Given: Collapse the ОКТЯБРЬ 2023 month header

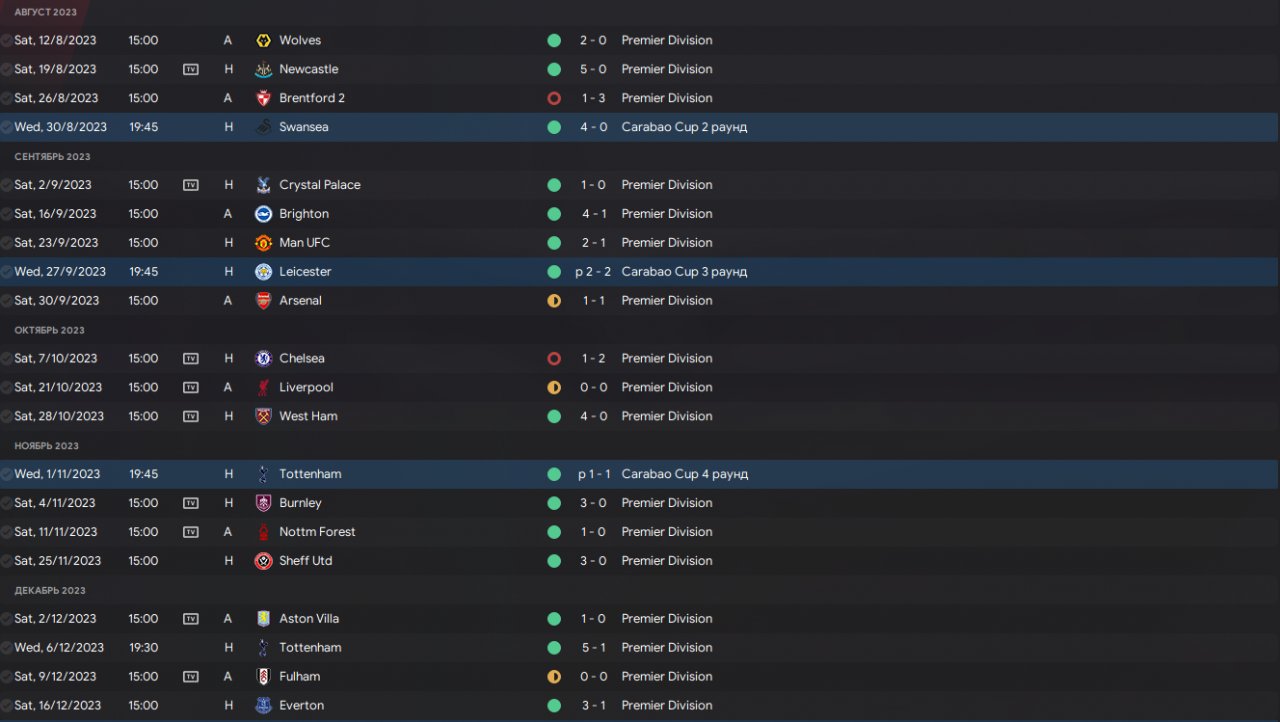Looking at the screenshot, I should (x=49, y=330).
